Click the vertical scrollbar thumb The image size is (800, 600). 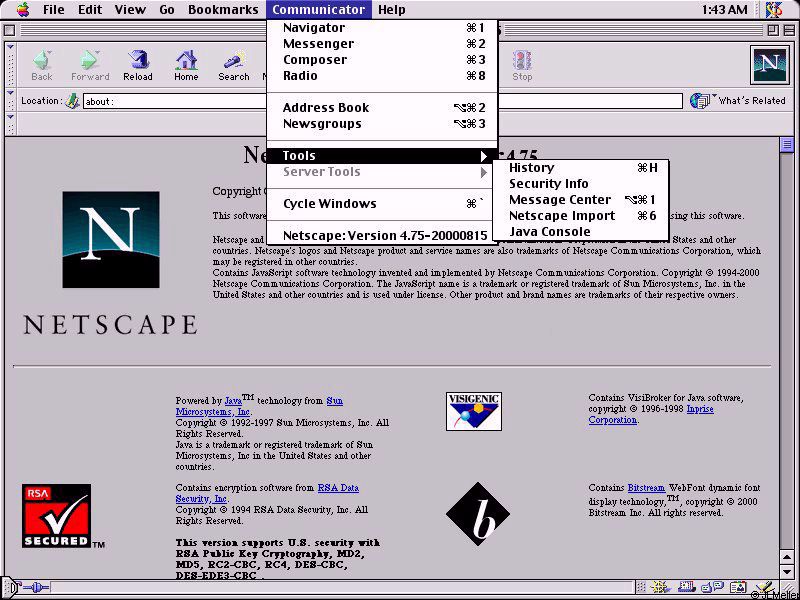point(786,144)
